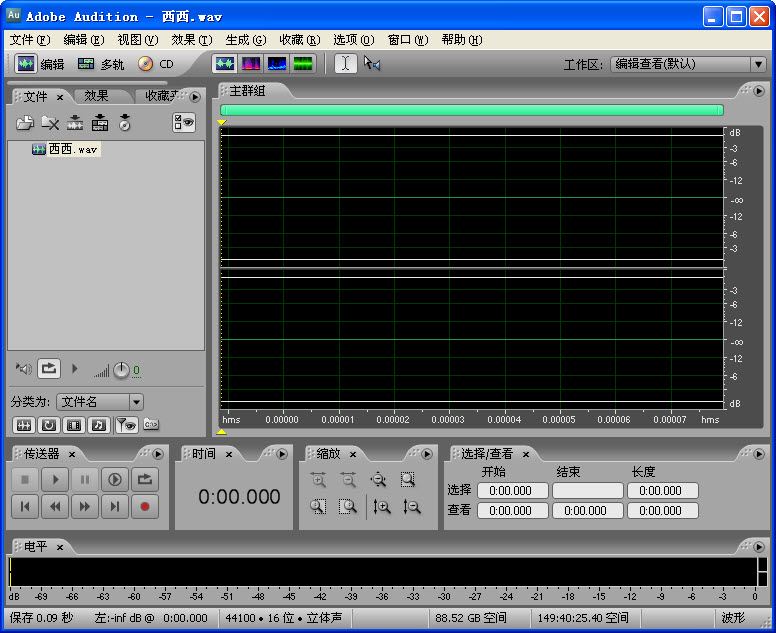
Task: Open the 工作区 workspace dropdown
Action: [688, 64]
